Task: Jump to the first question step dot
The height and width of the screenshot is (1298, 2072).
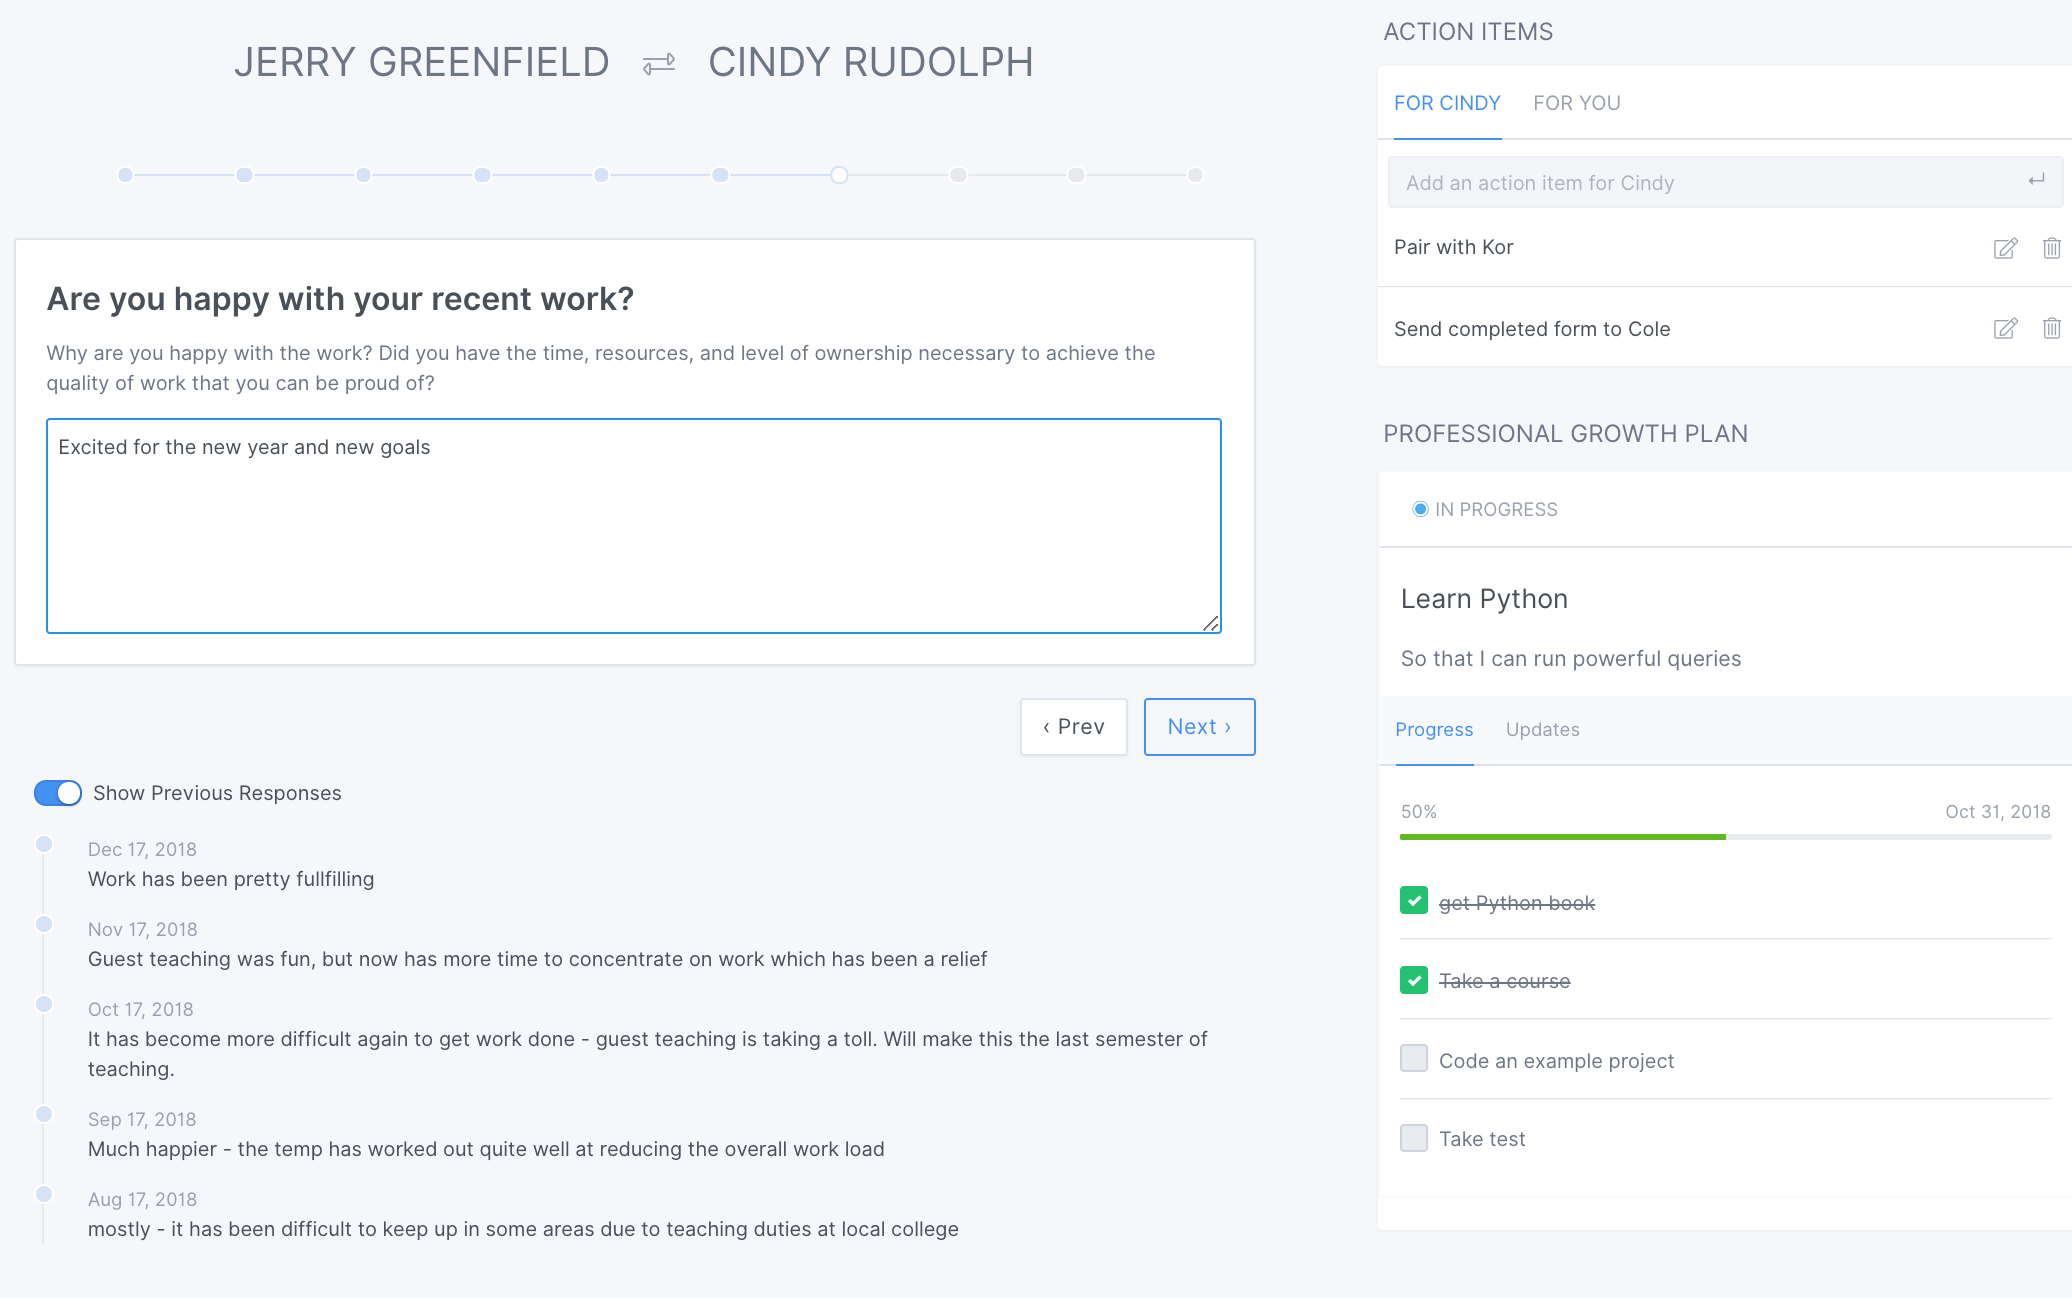Action: pyautogui.click(x=125, y=175)
